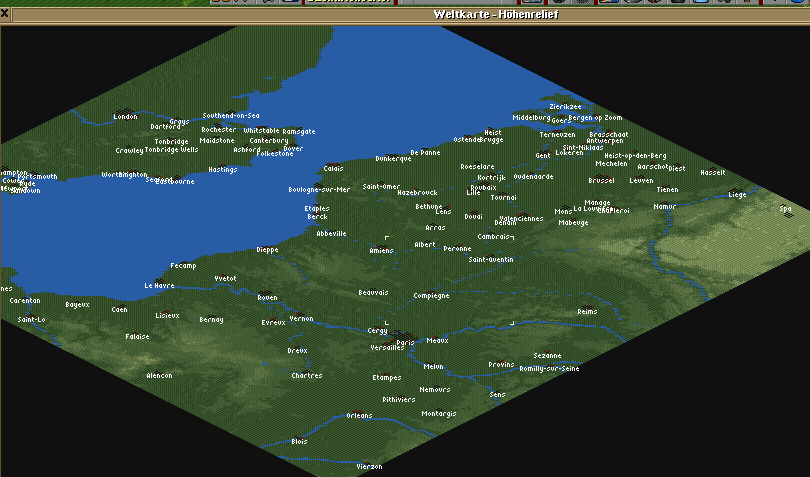Select the Paris label on the map
This screenshot has width=810, height=477.
pyautogui.click(x=406, y=343)
